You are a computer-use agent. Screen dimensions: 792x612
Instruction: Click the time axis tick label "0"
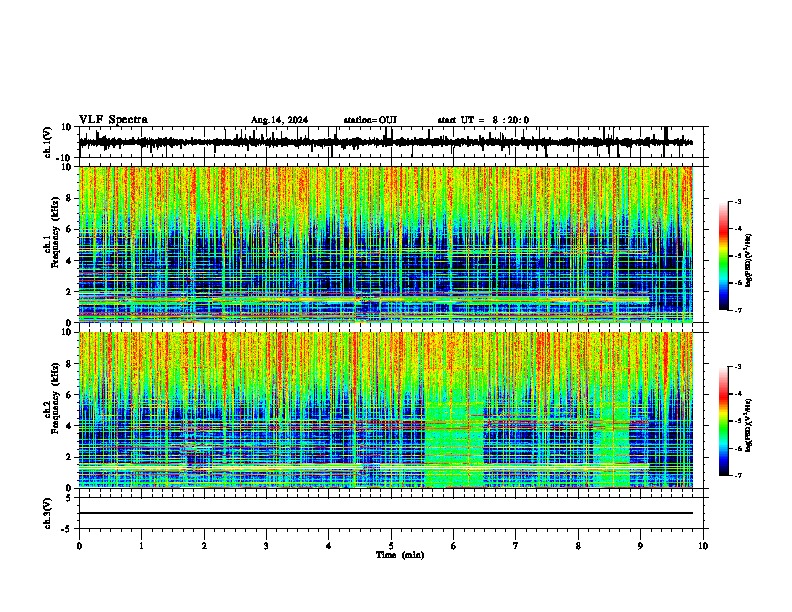(x=79, y=546)
